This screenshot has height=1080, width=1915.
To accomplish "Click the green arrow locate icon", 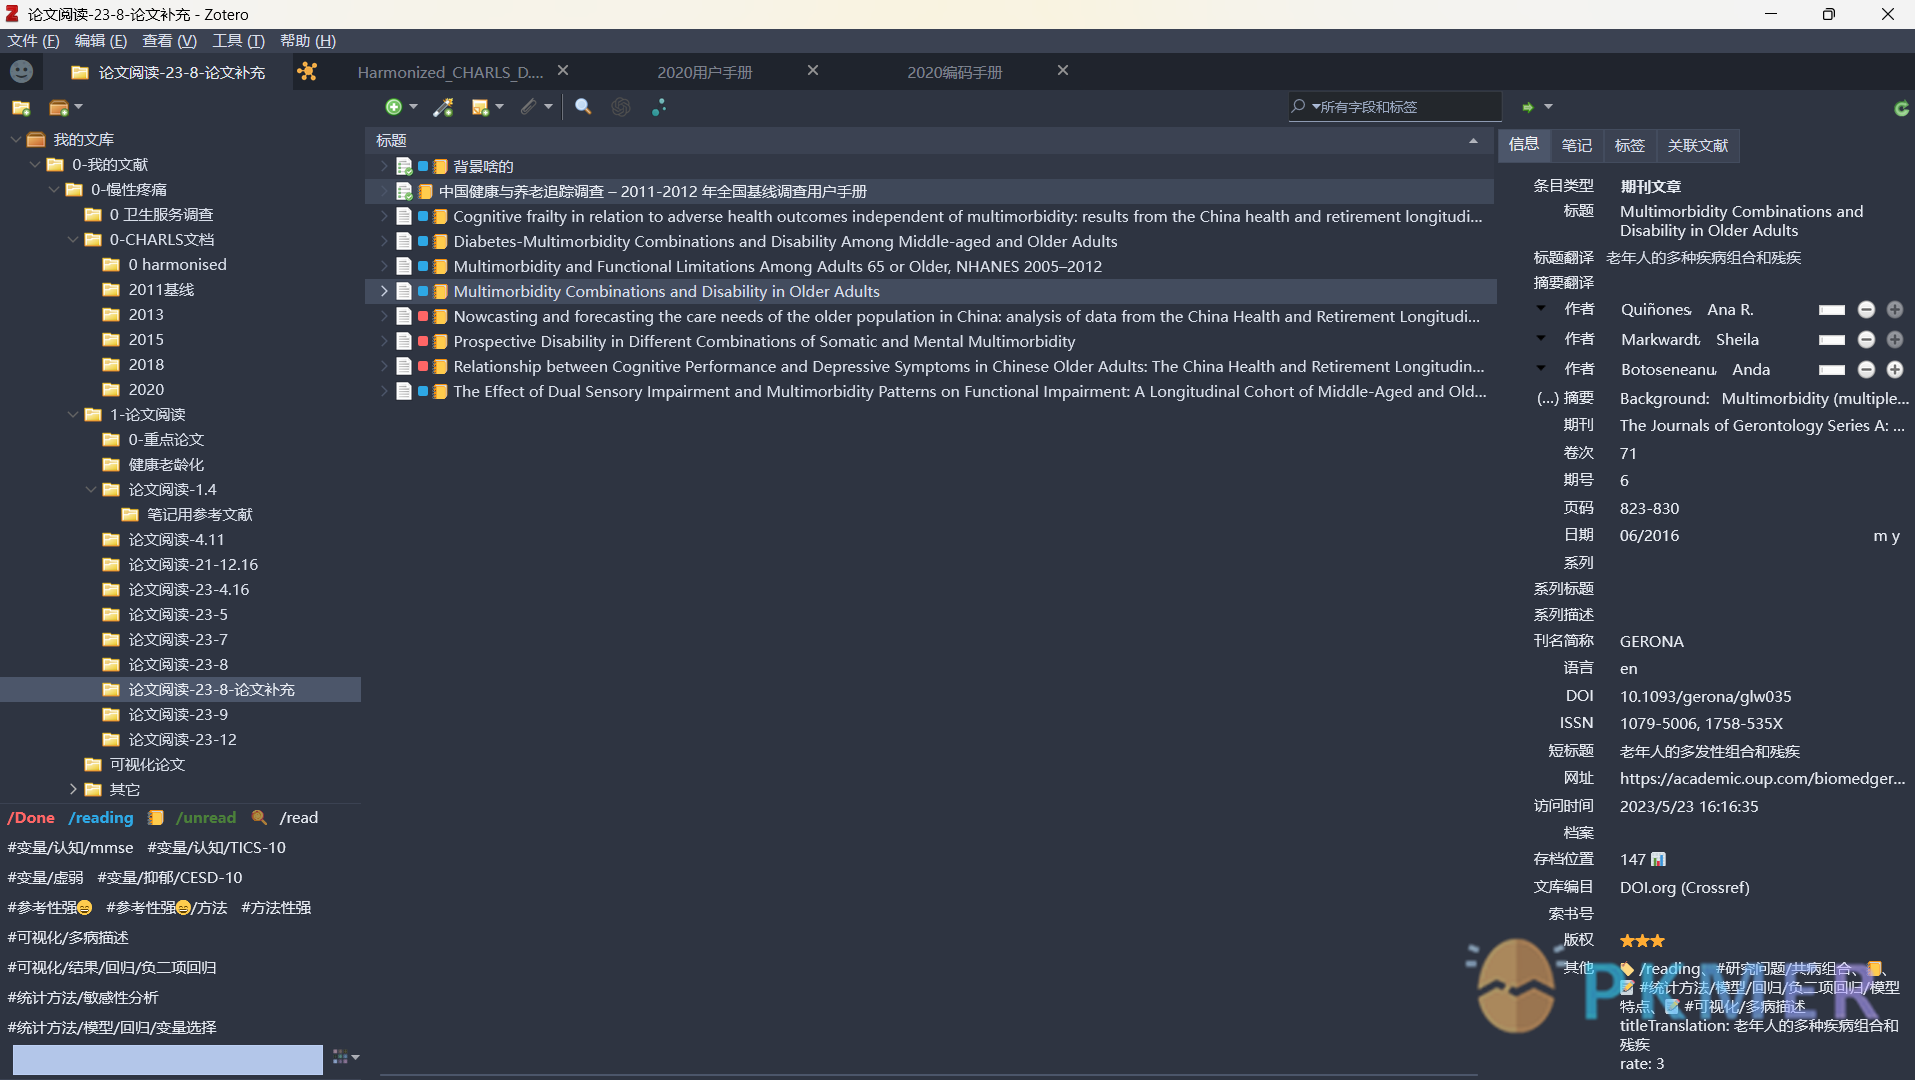I will pyautogui.click(x=1527, y=107).
